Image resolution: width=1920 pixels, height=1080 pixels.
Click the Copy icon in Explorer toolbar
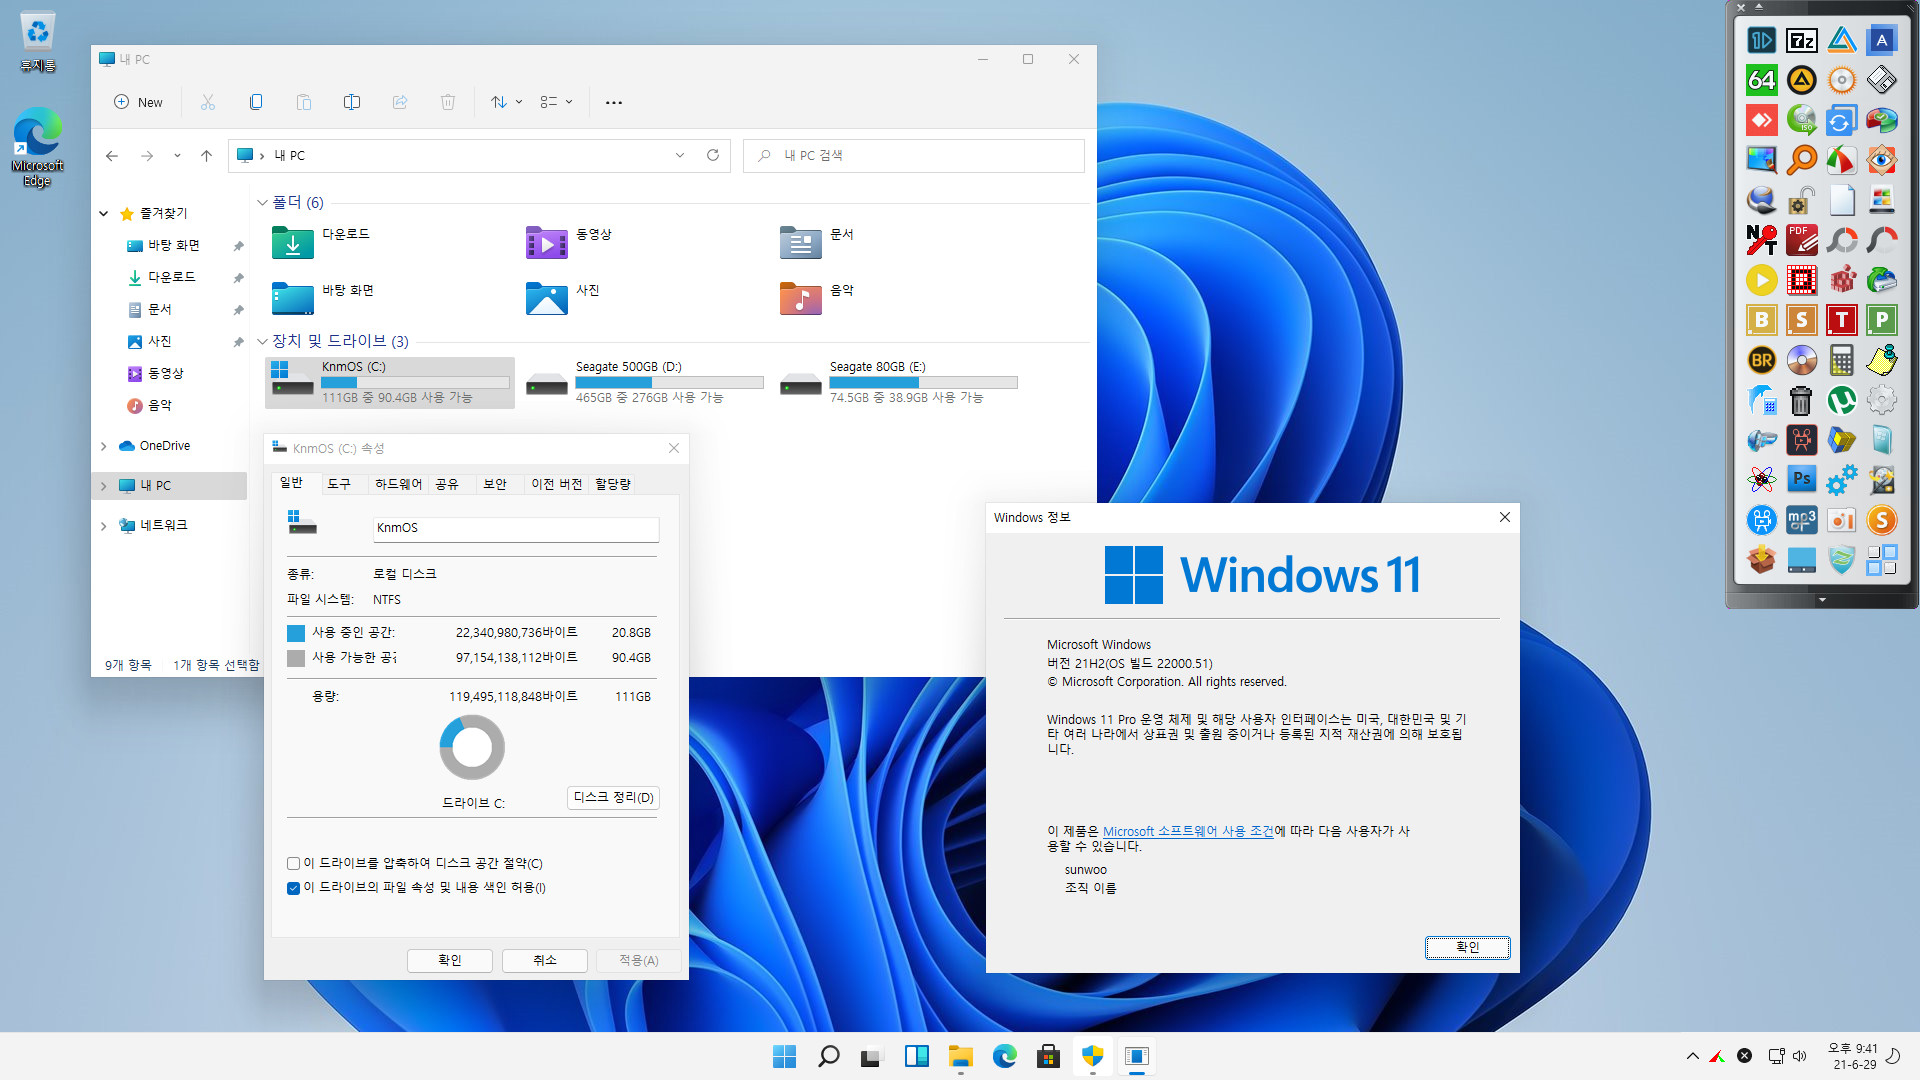(256, 102)
